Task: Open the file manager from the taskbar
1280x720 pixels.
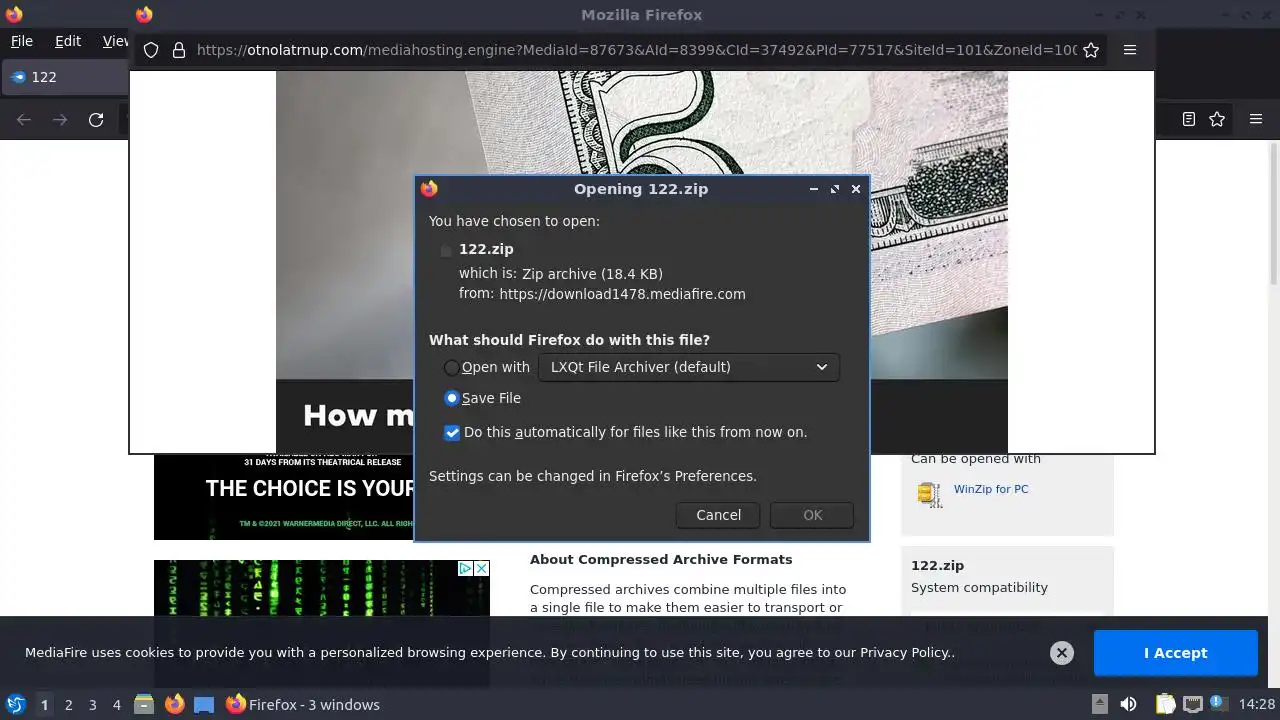Action: (x=144, y=705)
